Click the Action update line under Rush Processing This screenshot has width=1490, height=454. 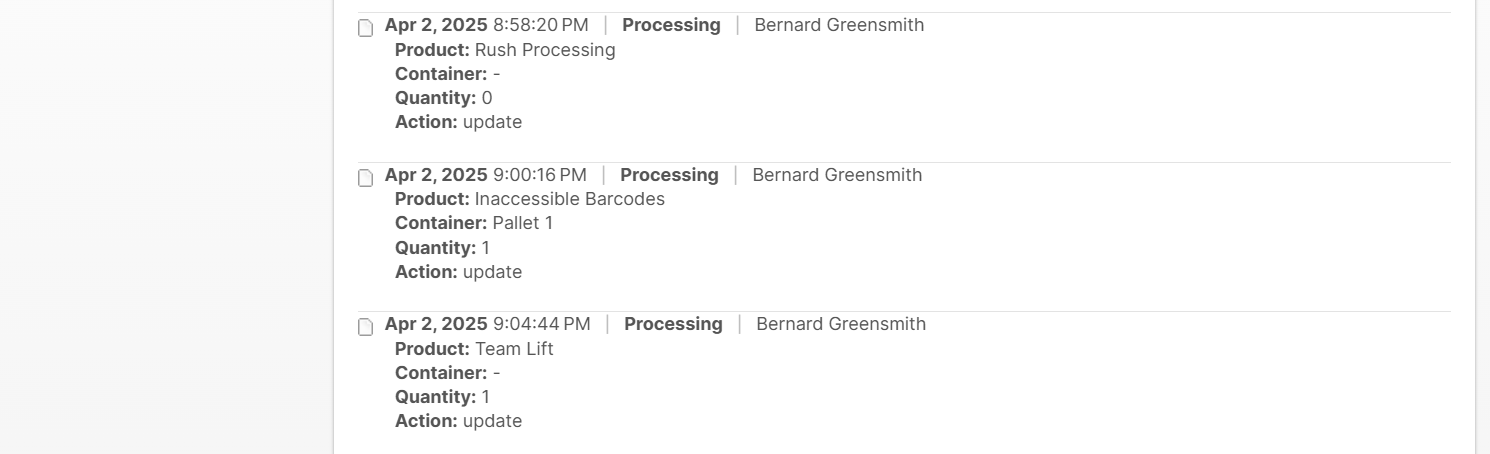[x=458, y=122]
